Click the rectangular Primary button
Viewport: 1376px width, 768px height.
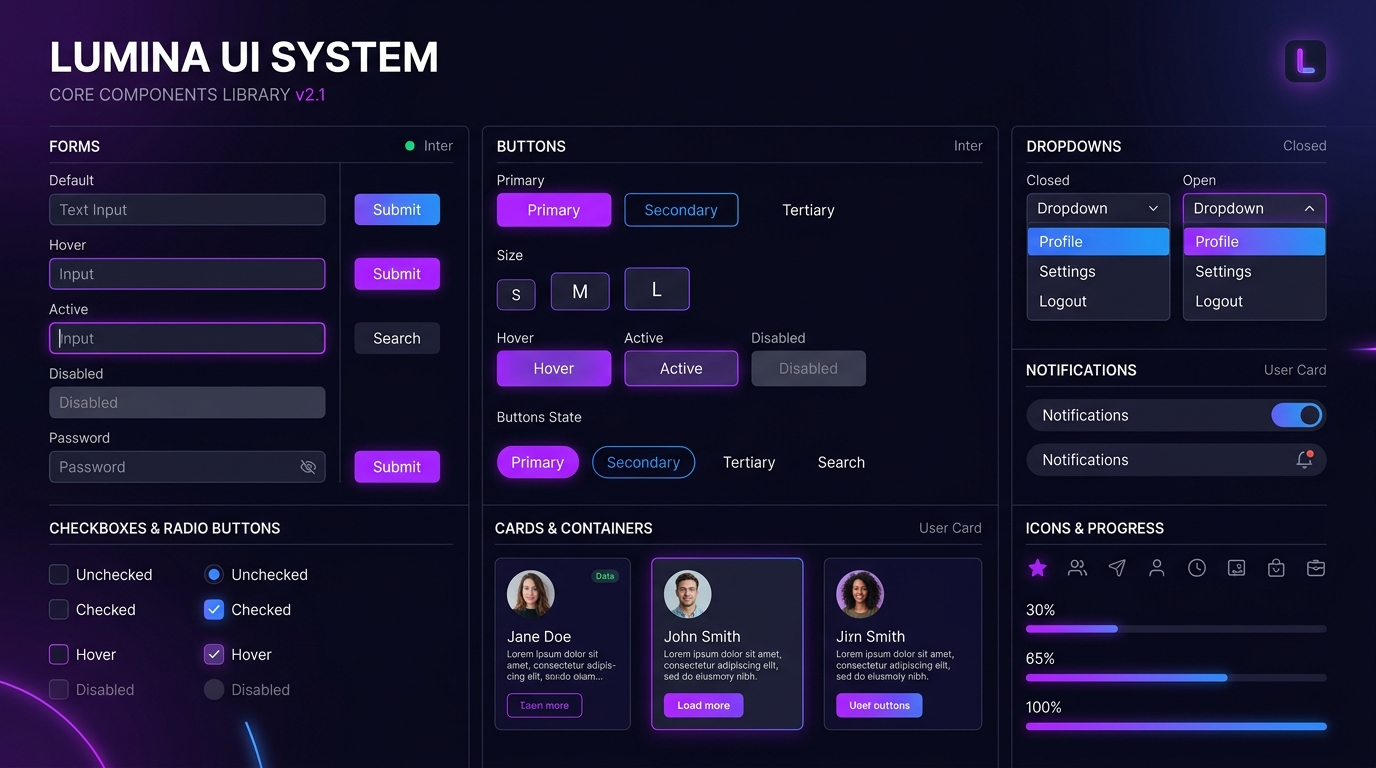click(x=554, y=210)
